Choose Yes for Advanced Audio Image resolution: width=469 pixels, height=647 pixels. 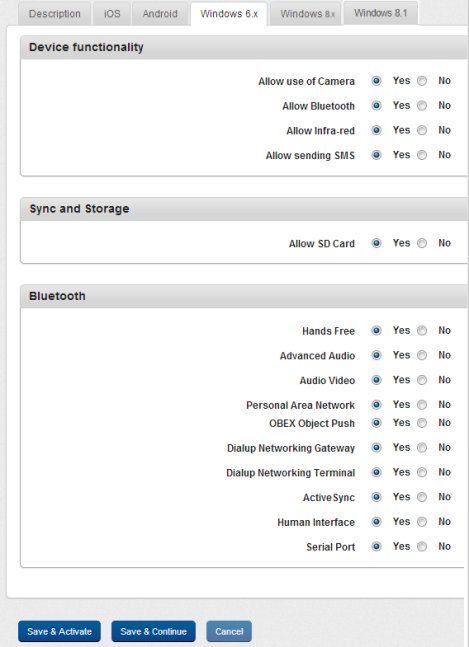coord(376,355)
